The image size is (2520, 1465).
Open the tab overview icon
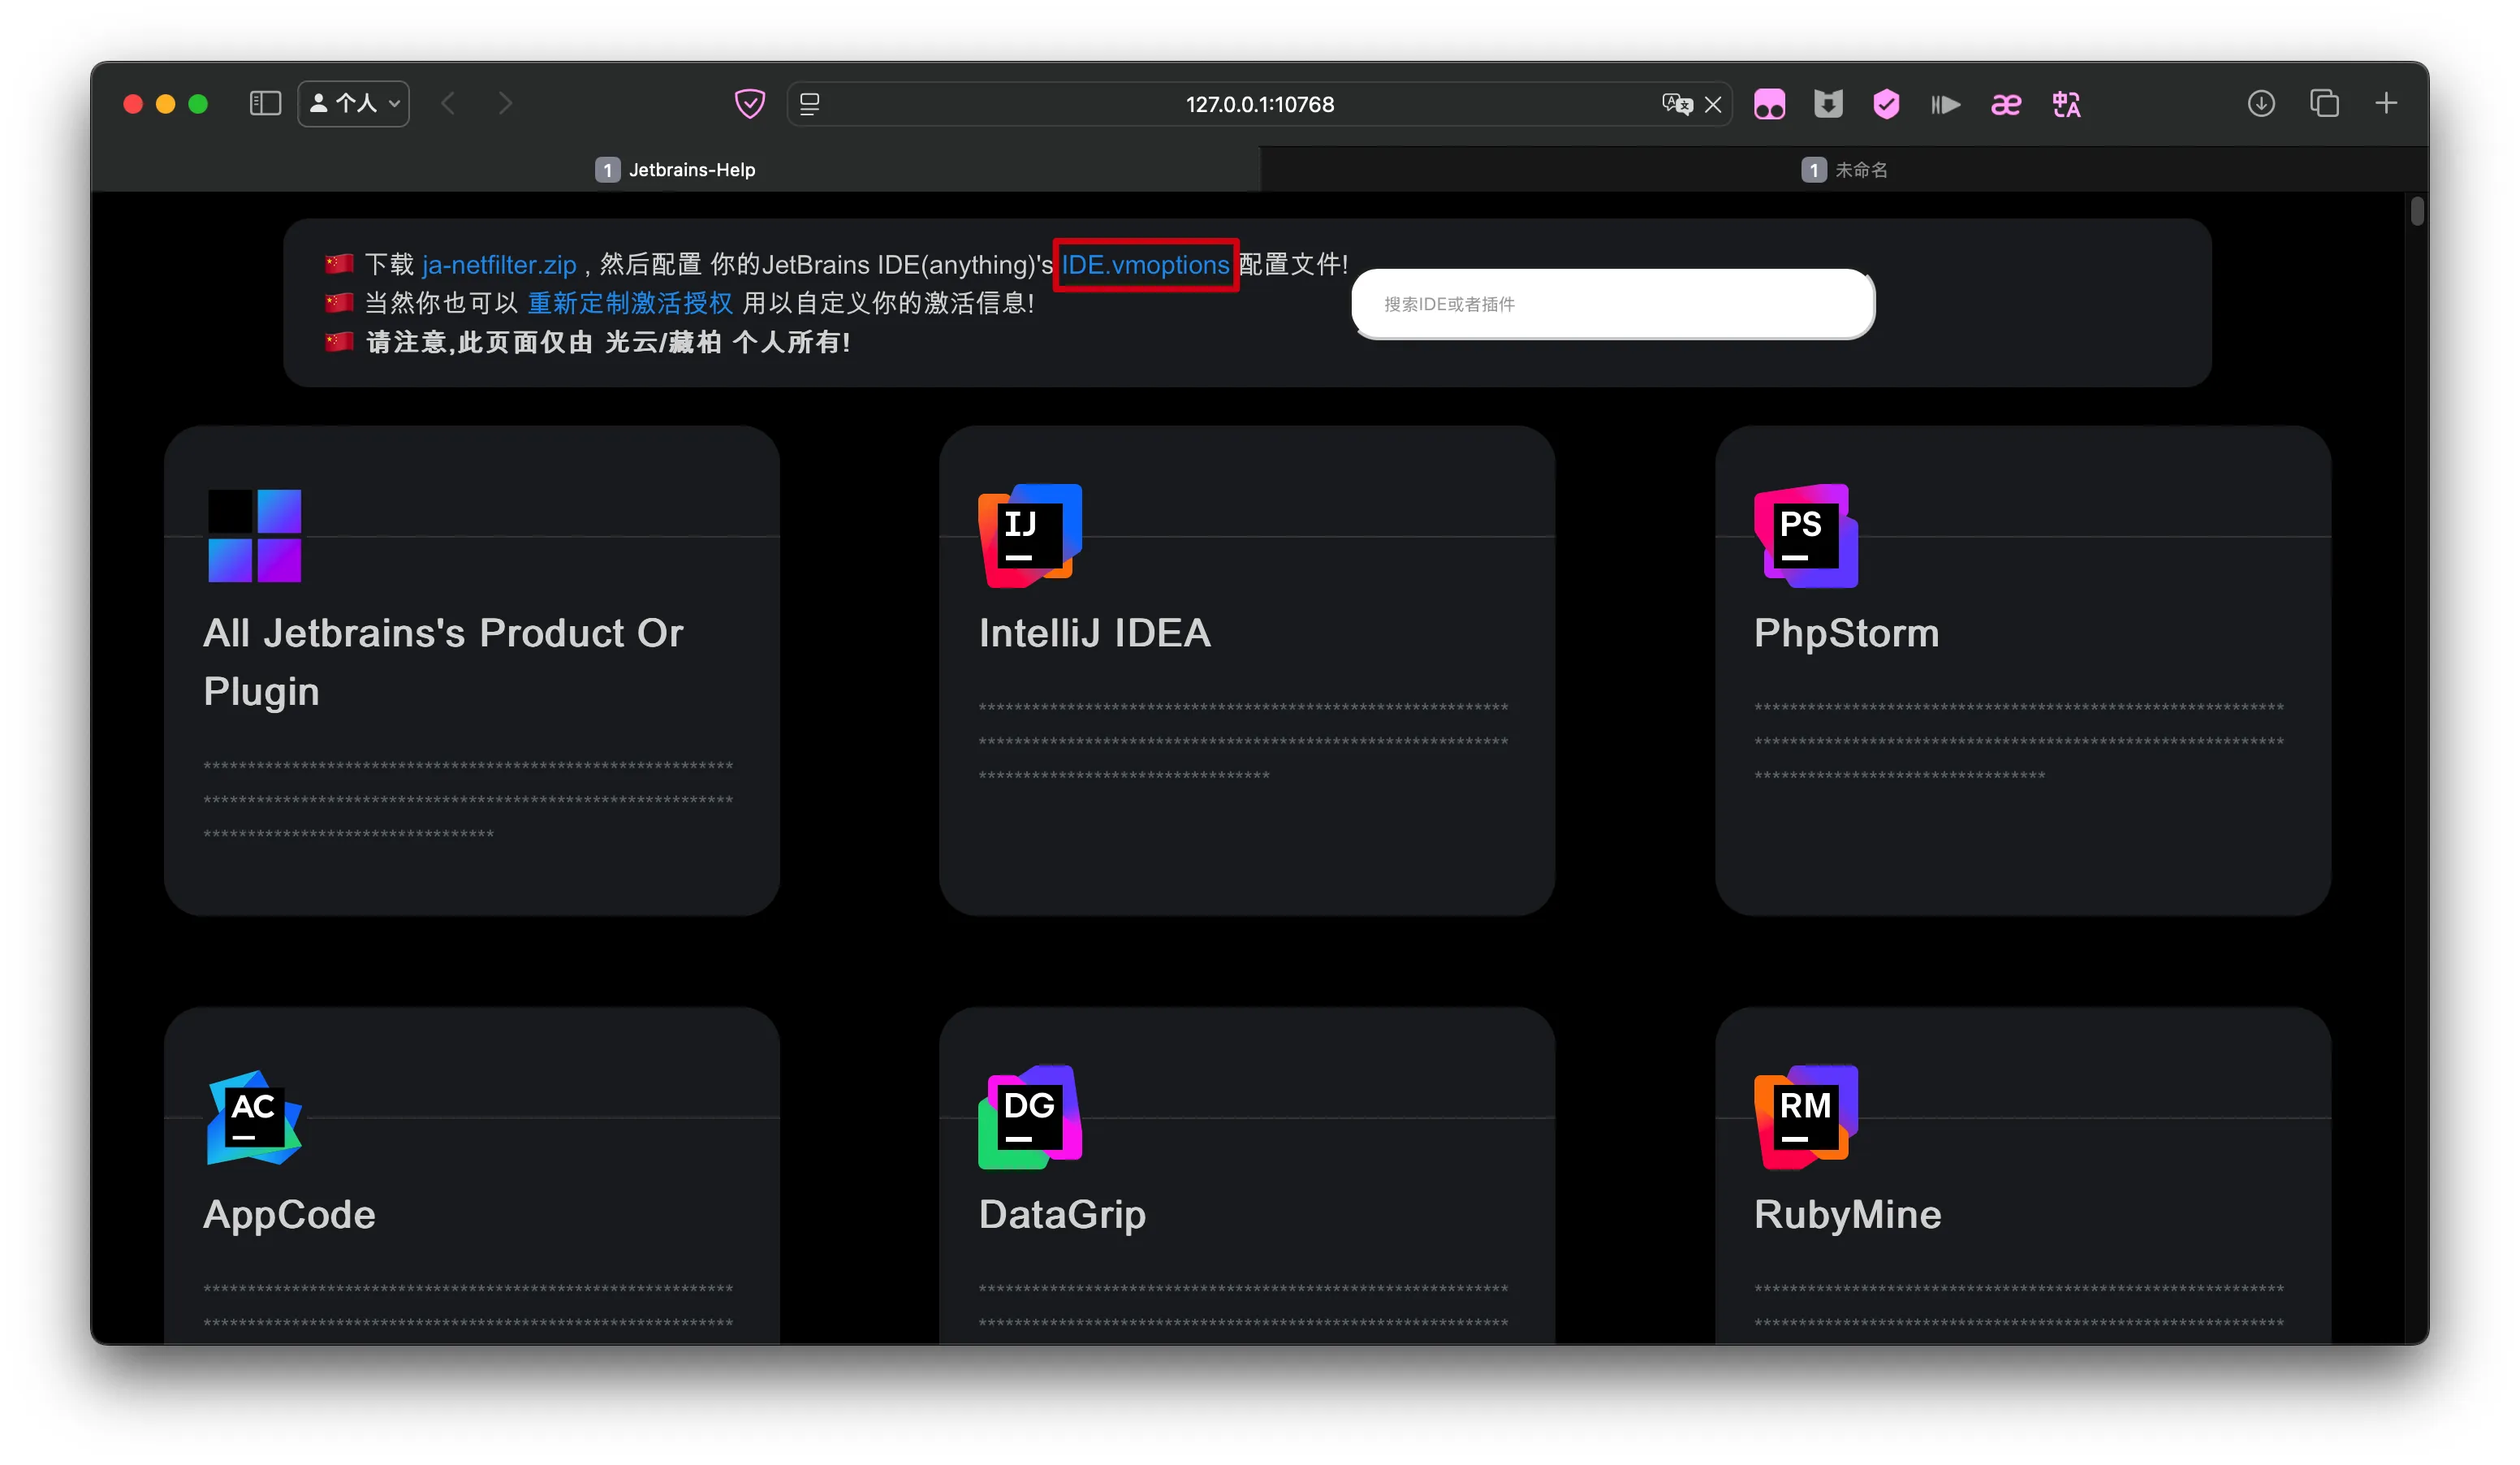2323,104
